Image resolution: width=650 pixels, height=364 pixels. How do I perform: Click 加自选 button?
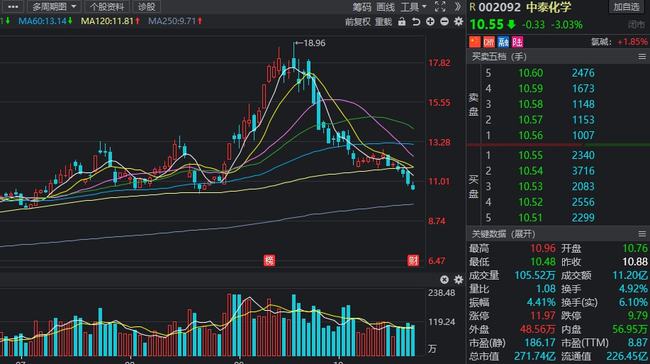pos(626,7)
